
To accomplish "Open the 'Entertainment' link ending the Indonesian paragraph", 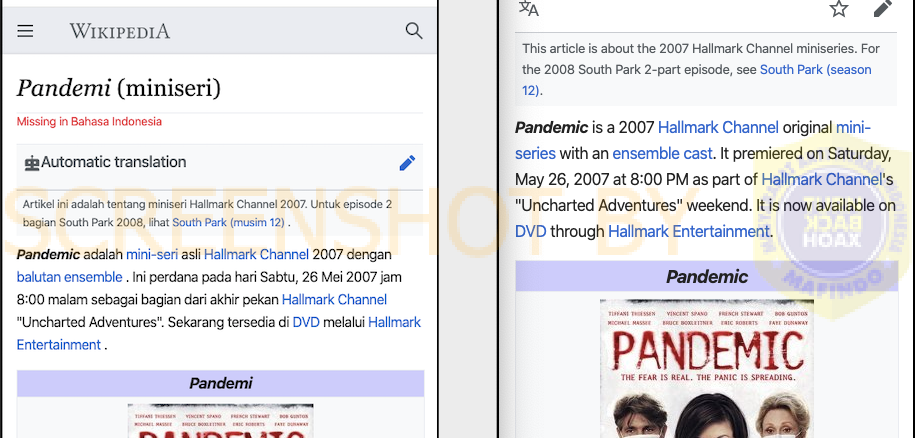I will (58, 345).
